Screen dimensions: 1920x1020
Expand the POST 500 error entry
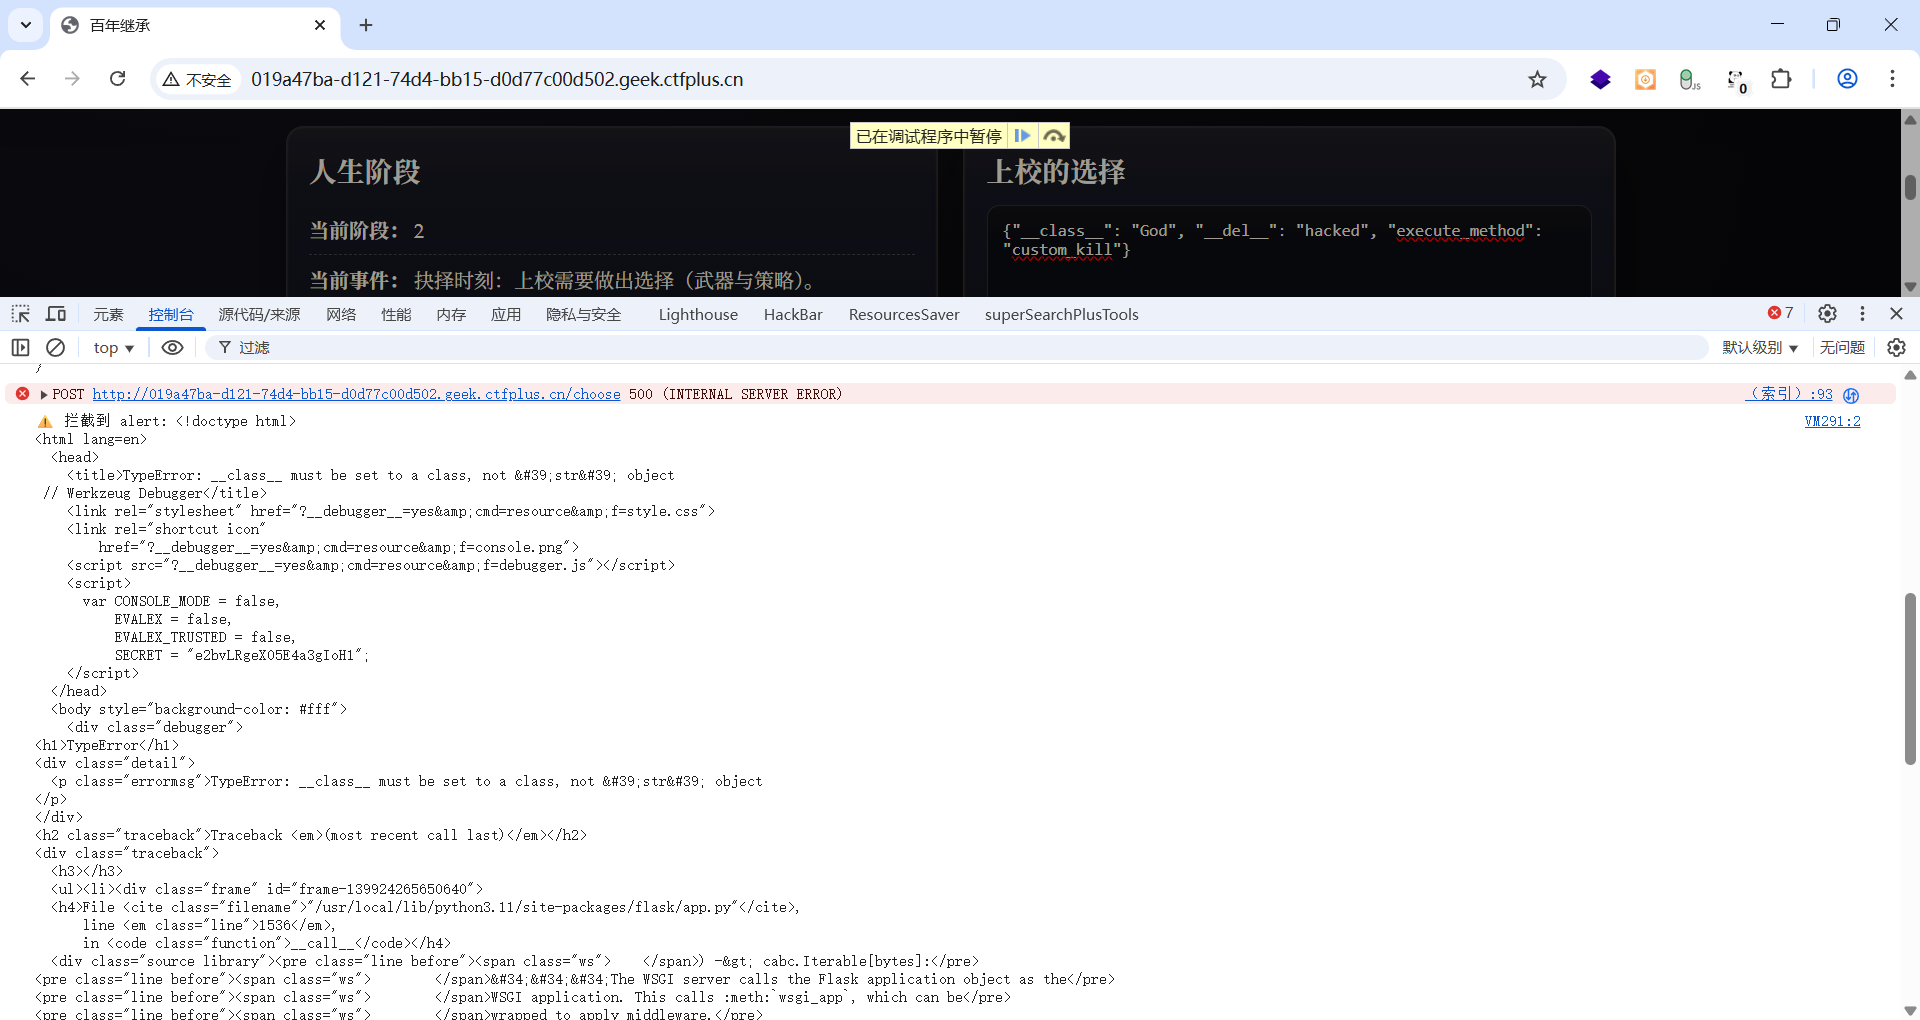pyautogui.click(x=44, y=395)
